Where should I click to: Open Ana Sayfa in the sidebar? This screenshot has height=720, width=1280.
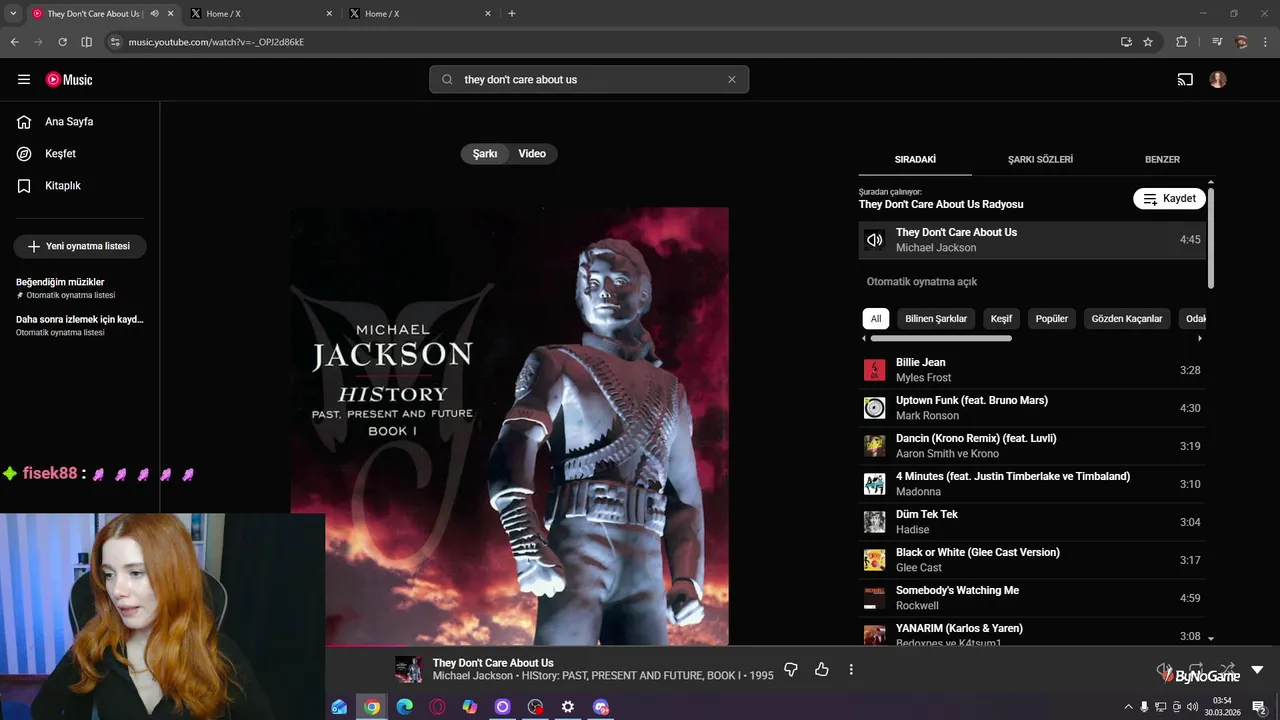(x=69, y=122)
